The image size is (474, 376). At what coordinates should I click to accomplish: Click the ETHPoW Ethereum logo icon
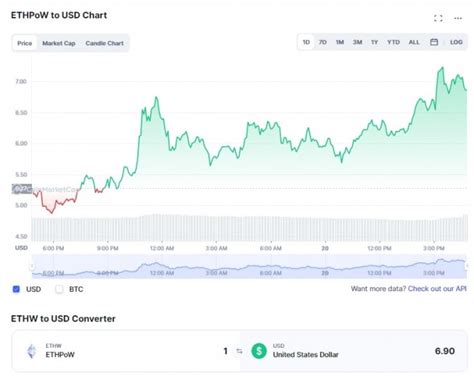coord(32,351)
